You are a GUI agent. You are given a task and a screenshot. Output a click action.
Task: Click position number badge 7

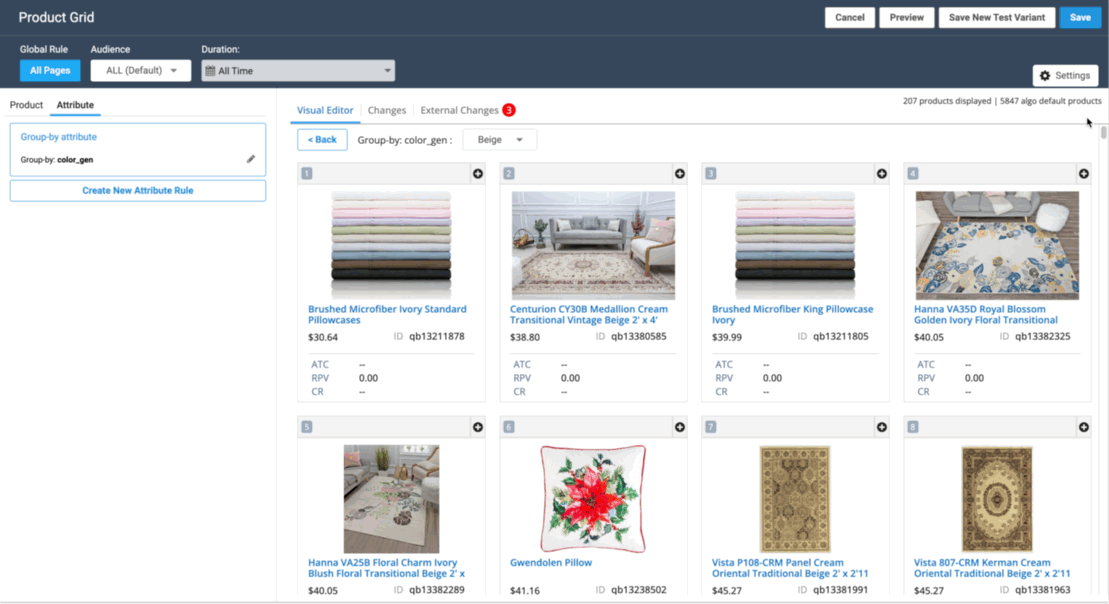click(x=711, y=426)
